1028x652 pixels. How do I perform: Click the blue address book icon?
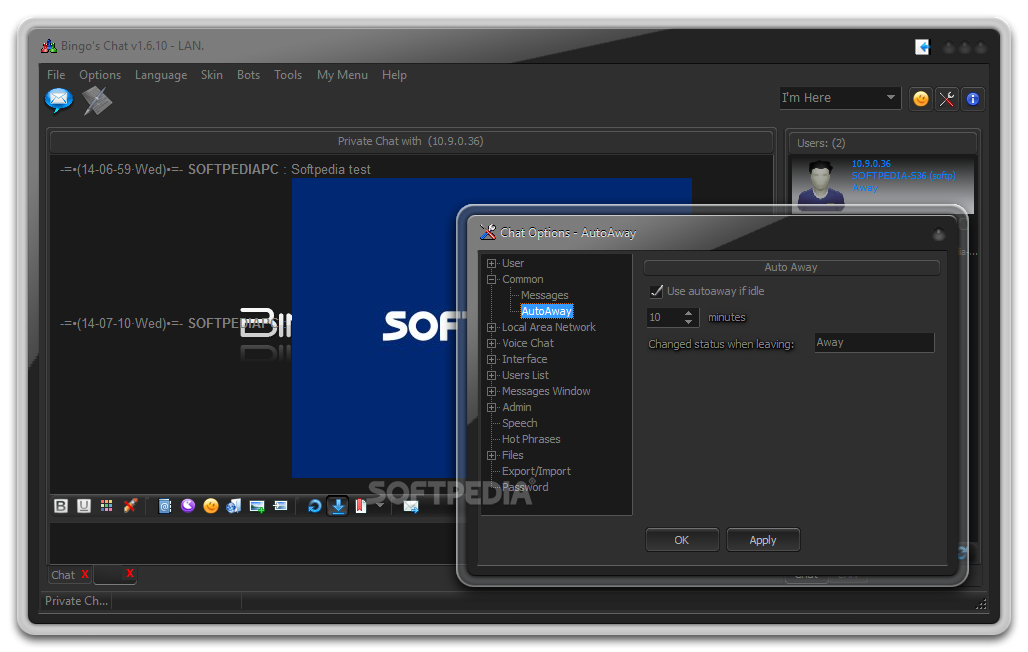point(165,506)
